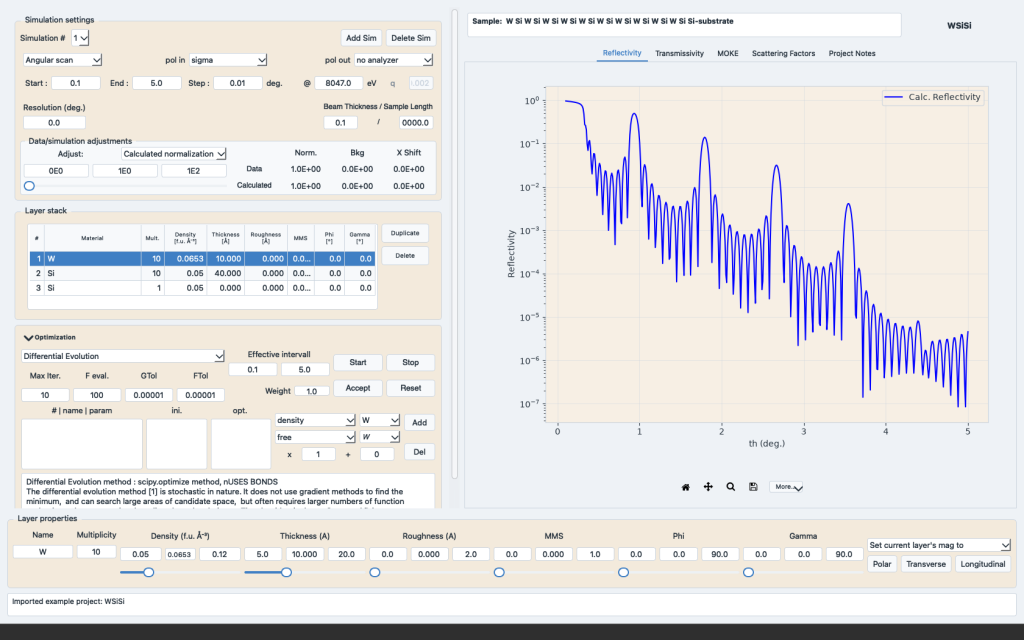Activate the plot zoom magnifier icon
The height and width of the screenshot is (640, 1024).
tap(731, 487)
